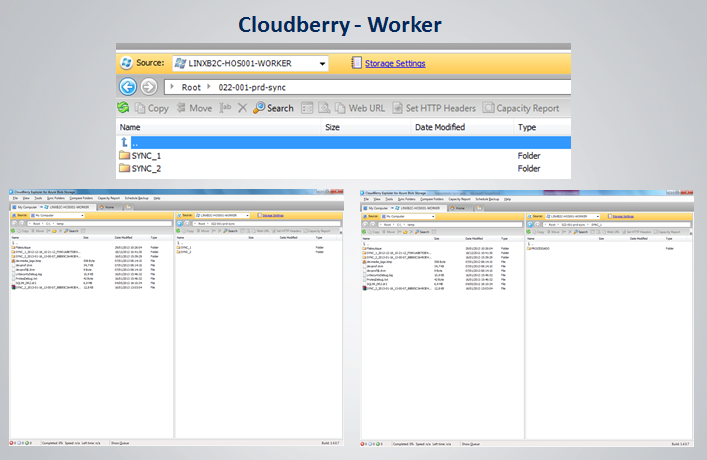Expand the arrow before Root breadcrumb

pyautogui.click(x=172, y=87)
